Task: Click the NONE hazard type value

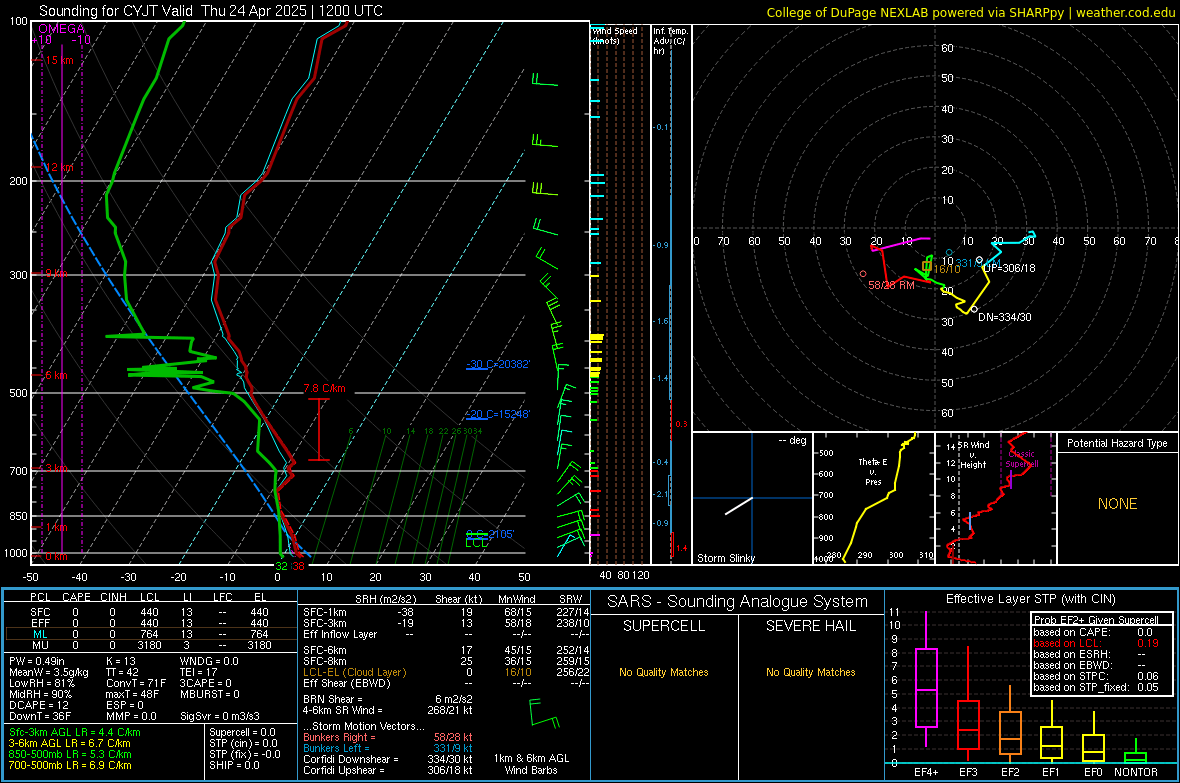Action: 1117,504
